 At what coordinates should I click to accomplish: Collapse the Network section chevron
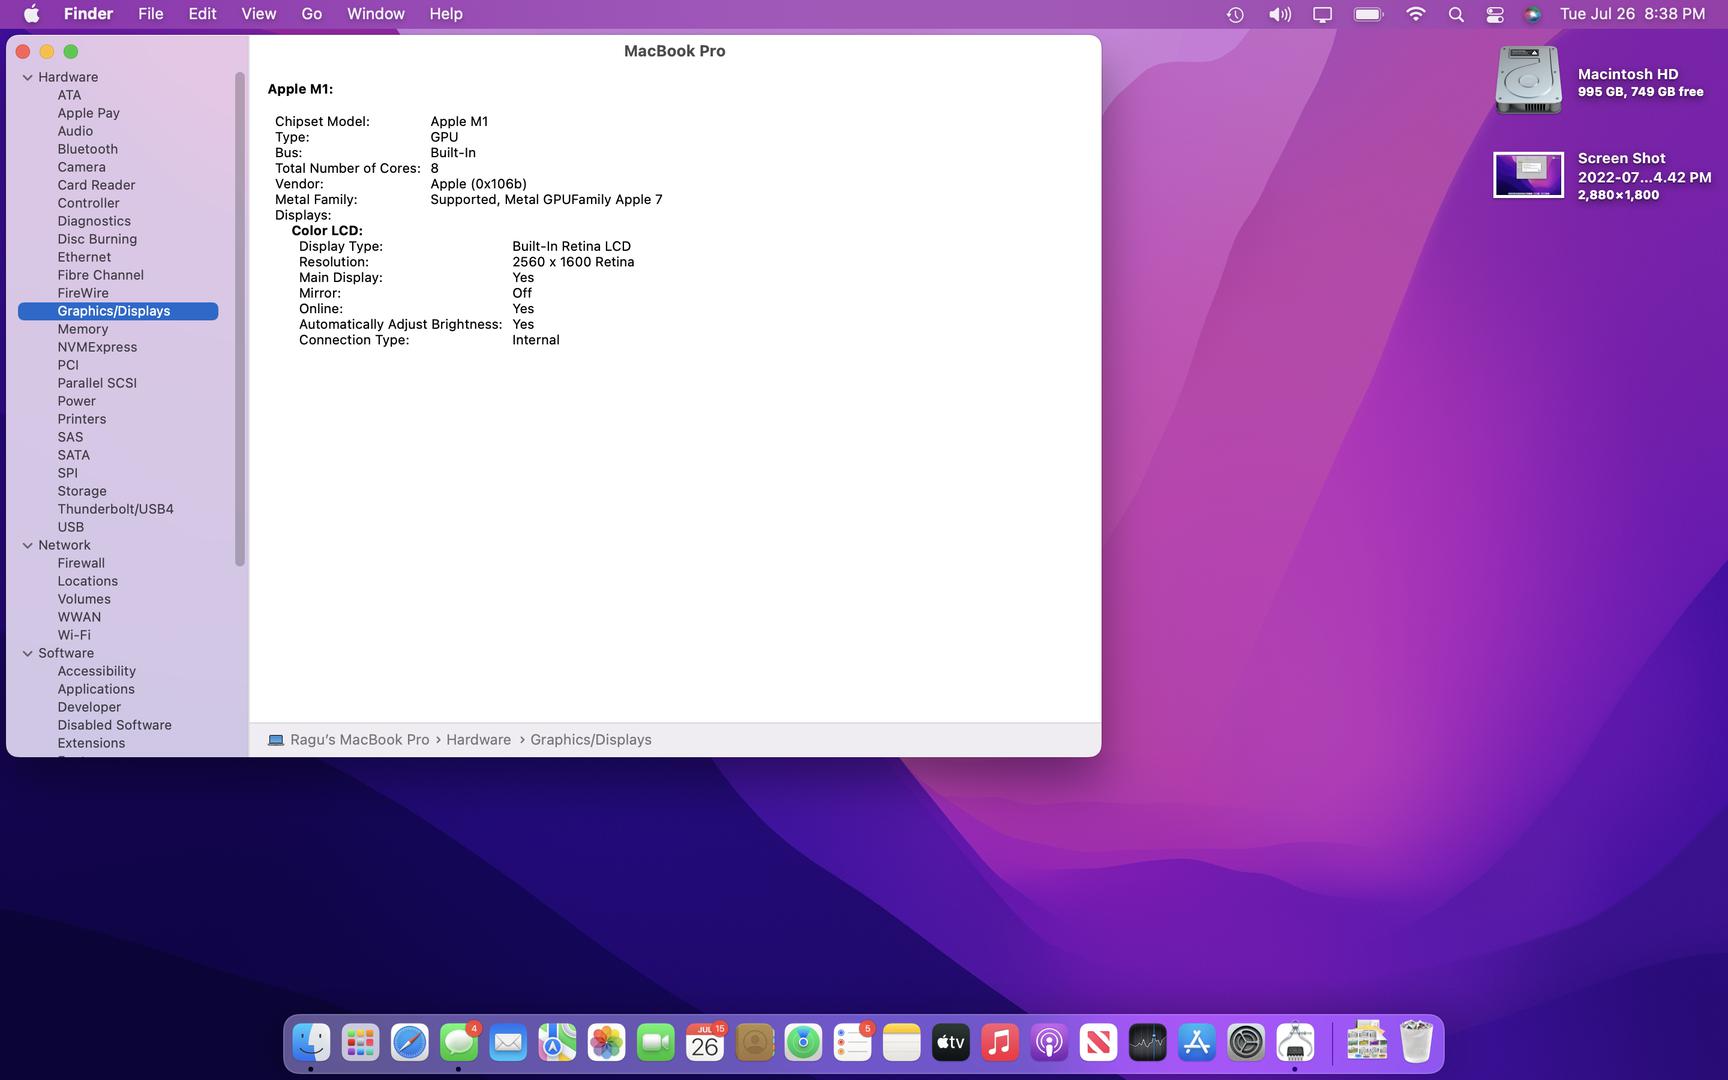27,545
